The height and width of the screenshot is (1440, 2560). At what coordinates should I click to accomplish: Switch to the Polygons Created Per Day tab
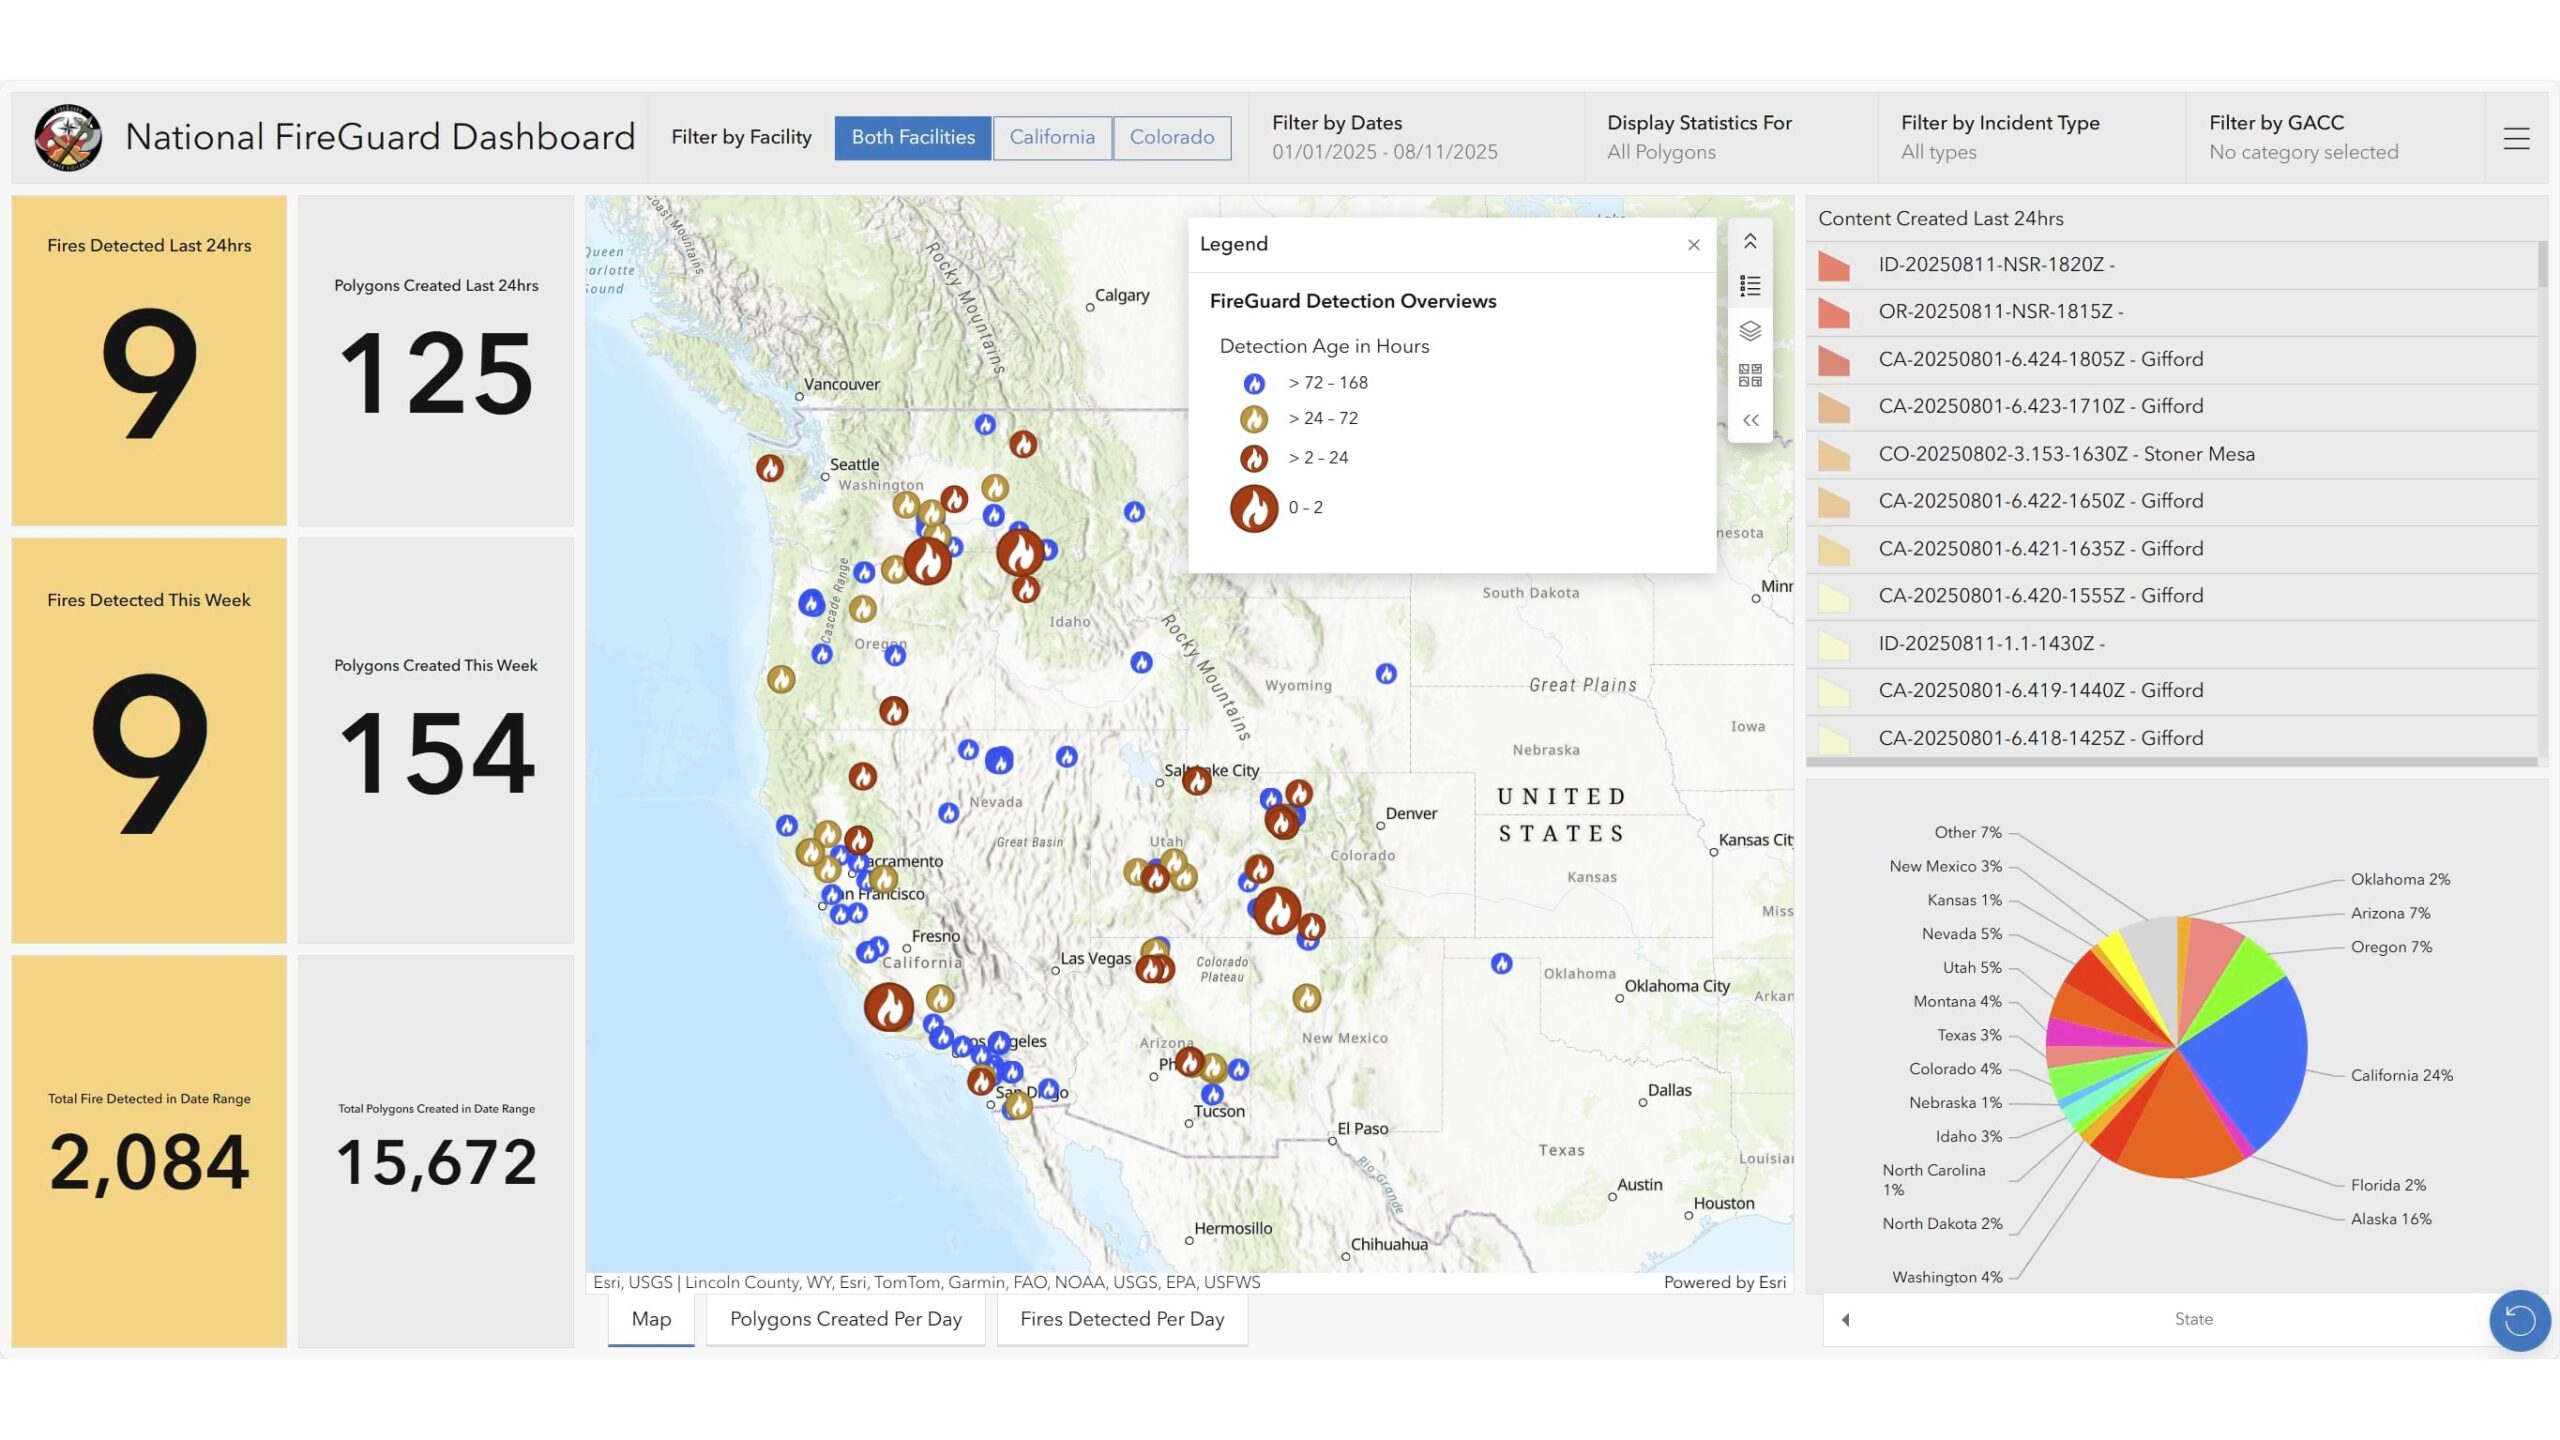point(845,1319)
